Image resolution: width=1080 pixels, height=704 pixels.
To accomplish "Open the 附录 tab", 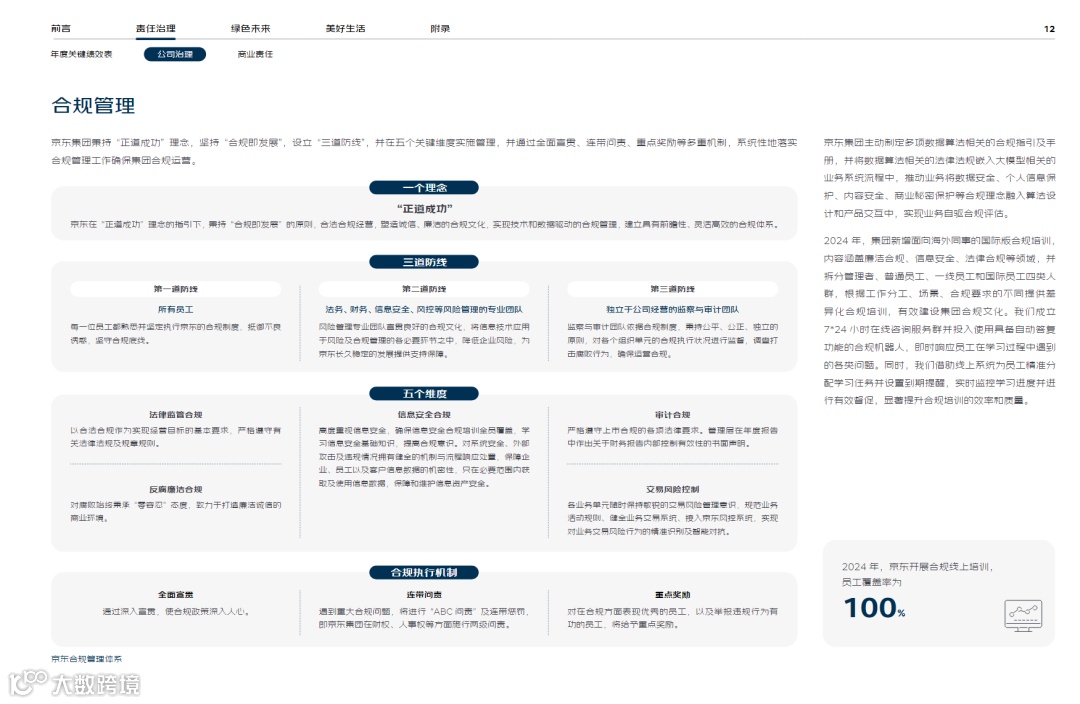I will pos(440,28).
